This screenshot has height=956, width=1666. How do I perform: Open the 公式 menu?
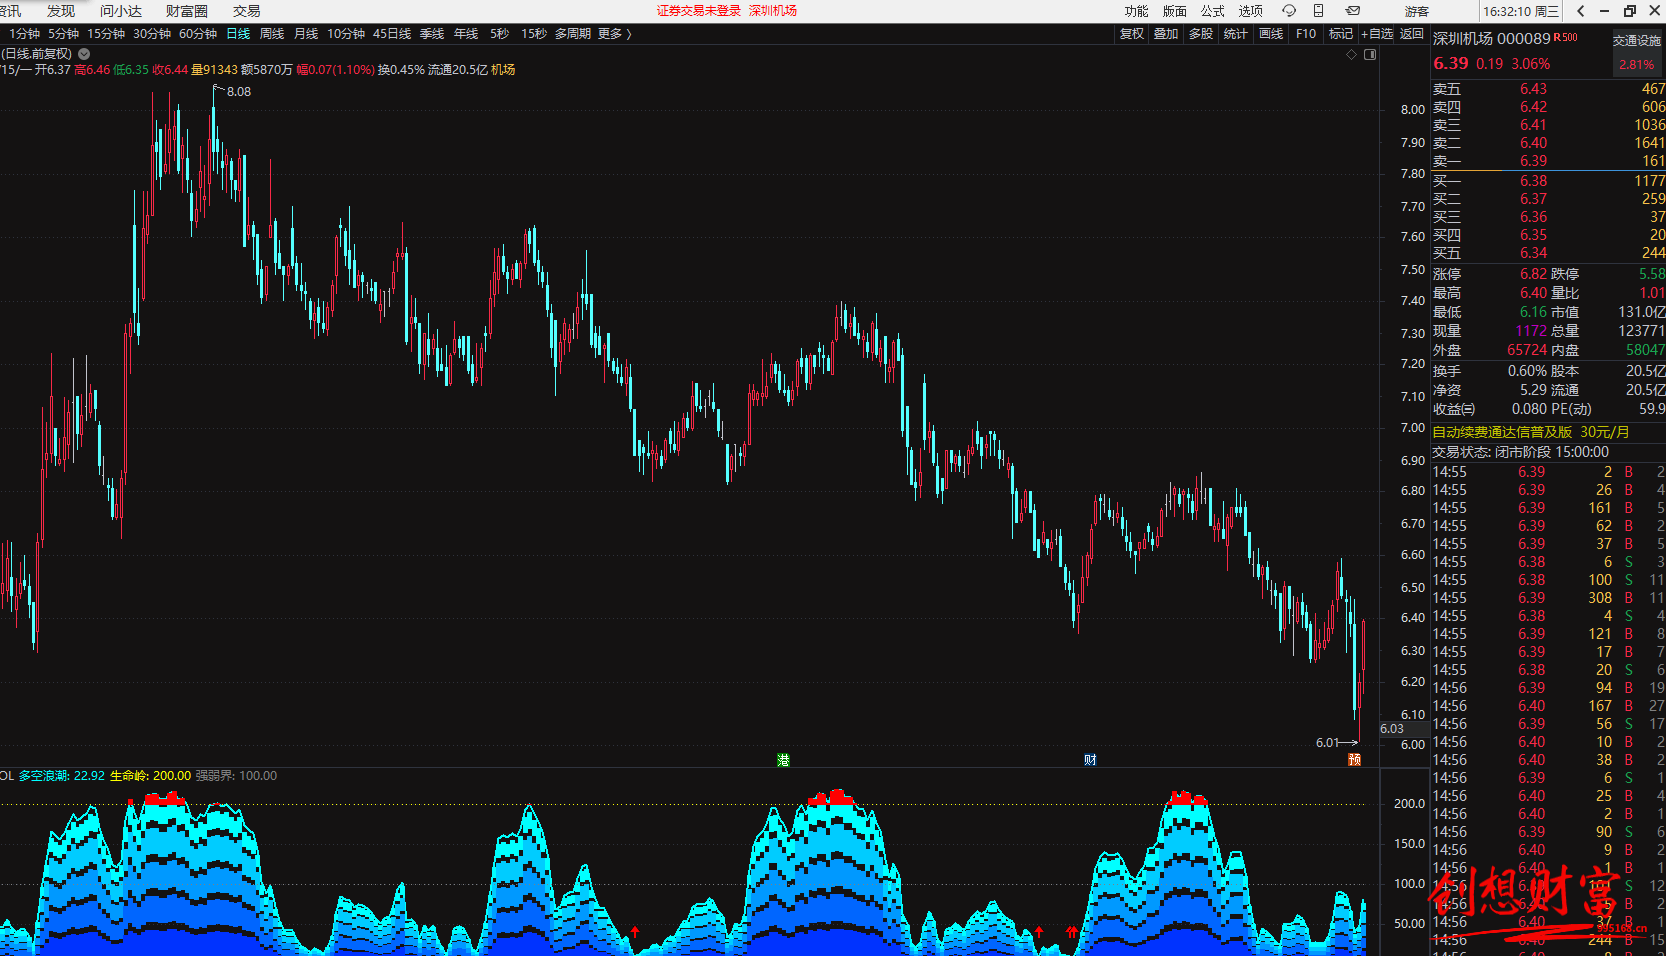(1212, 11)
